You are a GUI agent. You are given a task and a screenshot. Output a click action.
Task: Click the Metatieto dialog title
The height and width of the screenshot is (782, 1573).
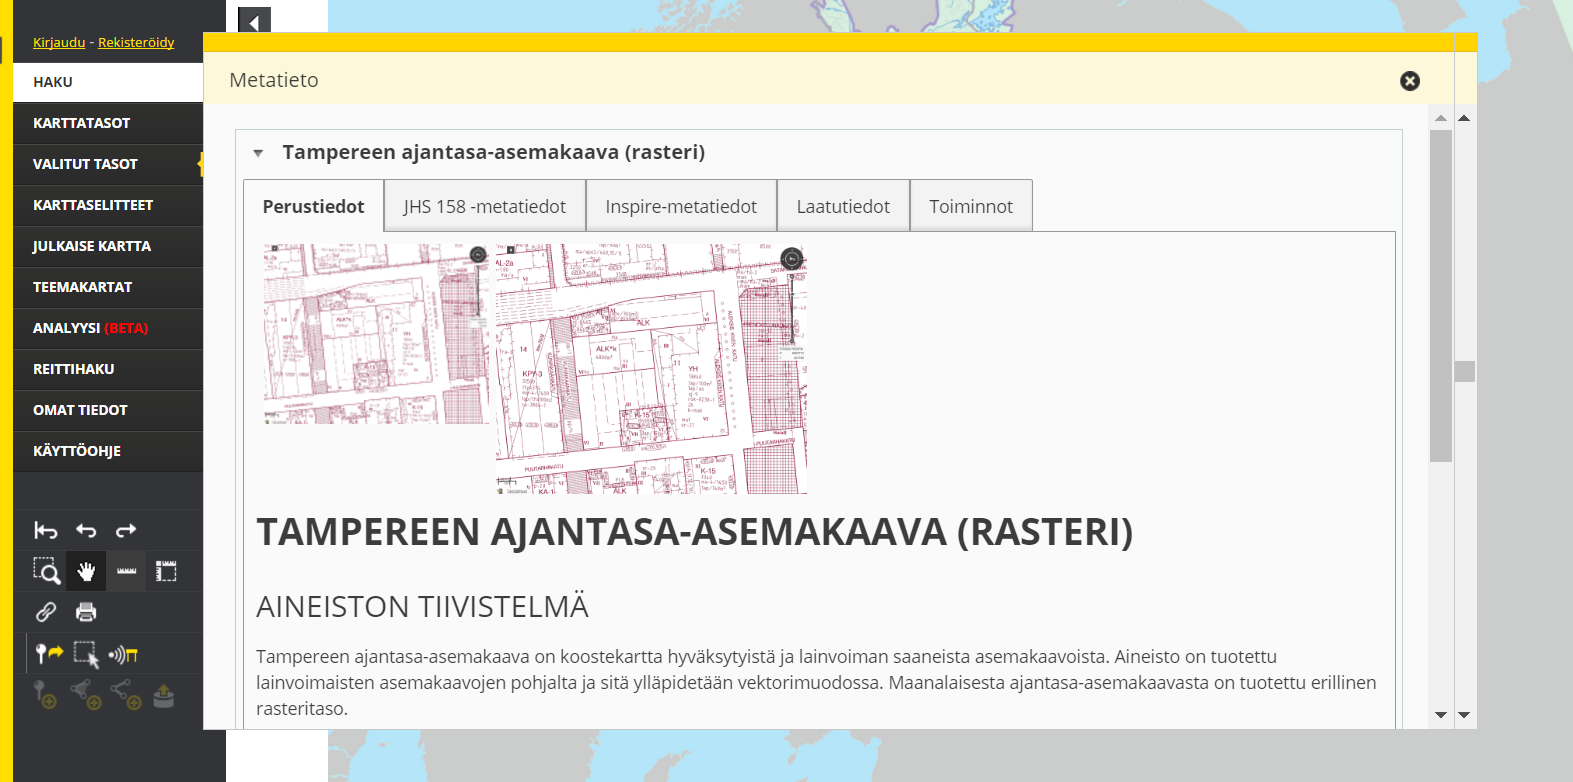274,80
